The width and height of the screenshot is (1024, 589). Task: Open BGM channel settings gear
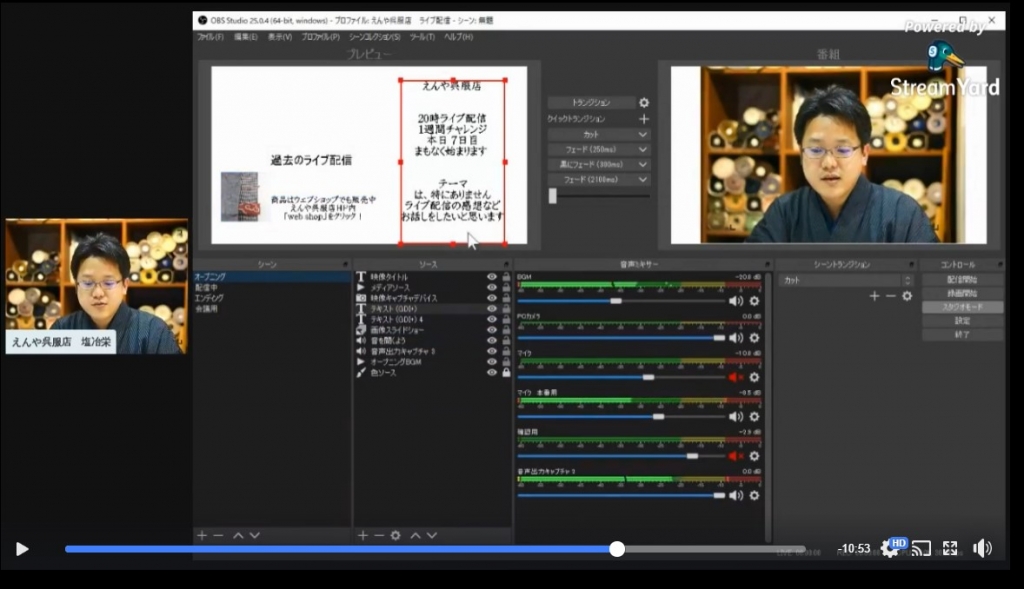tap(754, 301)
